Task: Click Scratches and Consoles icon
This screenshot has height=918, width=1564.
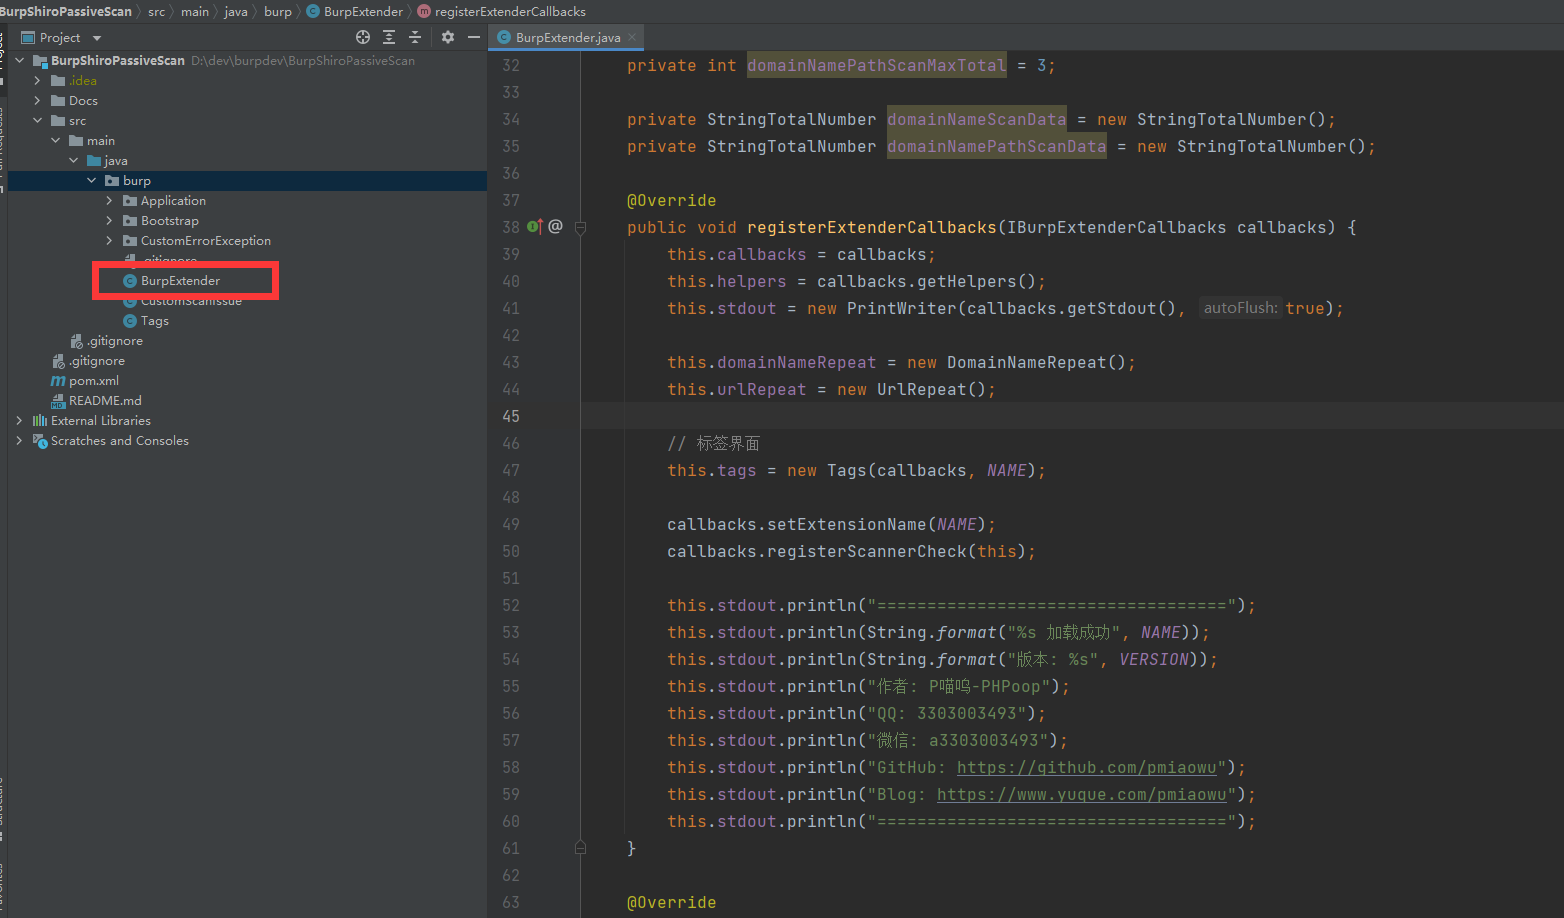Action: pyautogui.click(x=40, y=441)
